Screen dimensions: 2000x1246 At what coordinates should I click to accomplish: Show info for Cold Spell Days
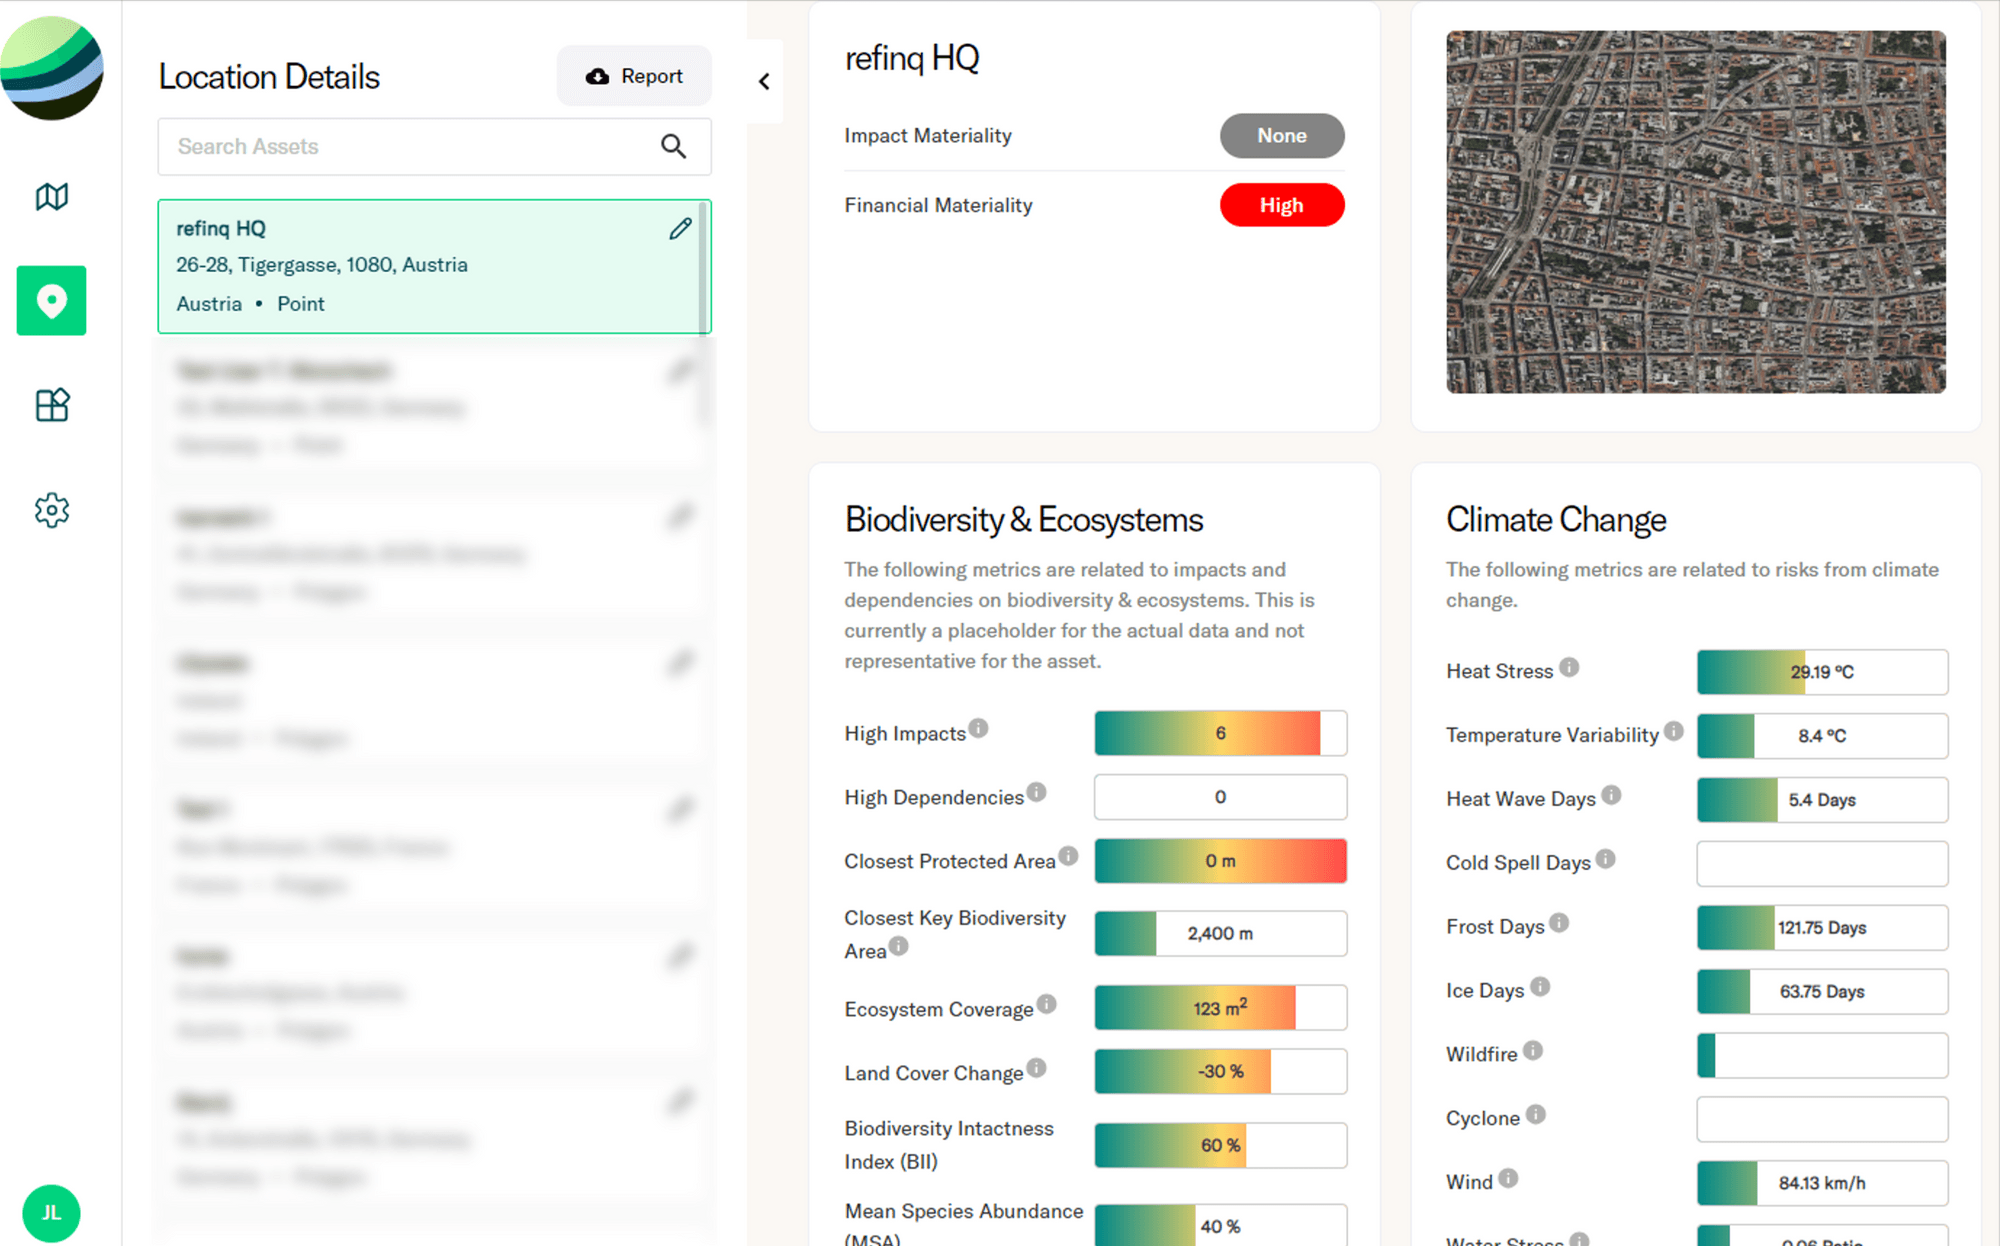tap(1605, 859)
